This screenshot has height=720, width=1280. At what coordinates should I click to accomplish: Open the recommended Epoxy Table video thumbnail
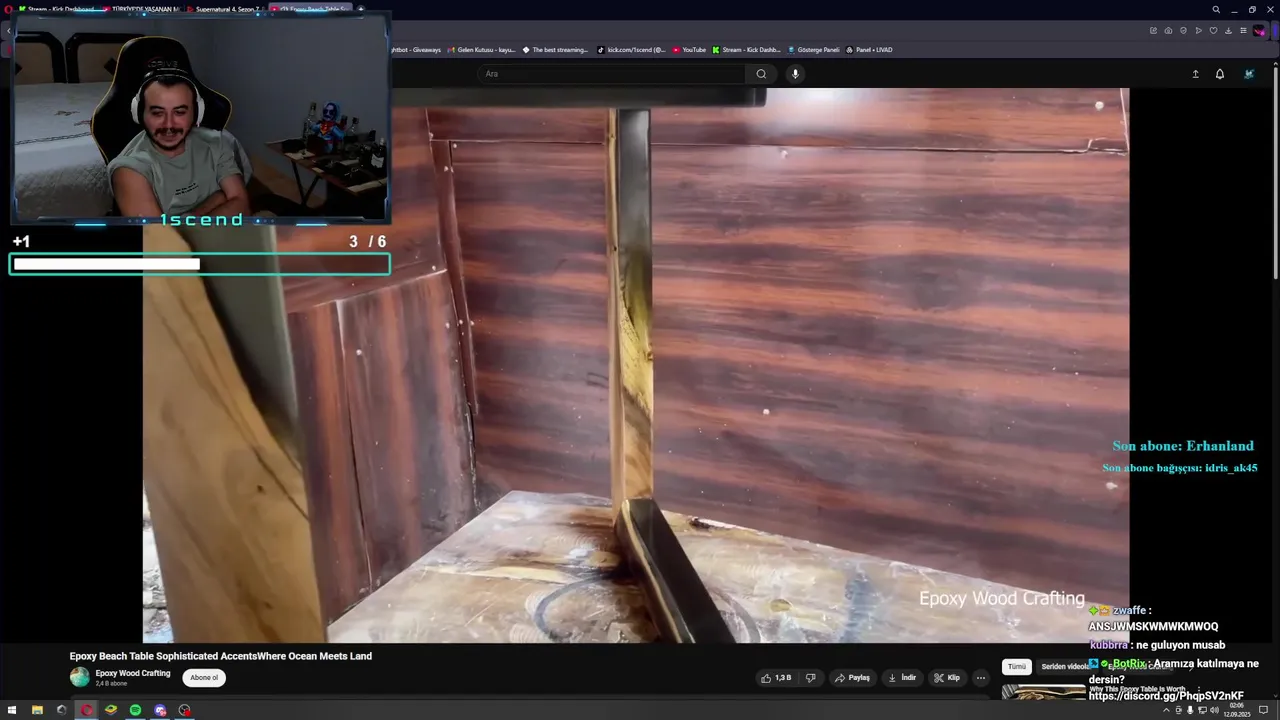pyautogui.click(x=1044, y=691)
